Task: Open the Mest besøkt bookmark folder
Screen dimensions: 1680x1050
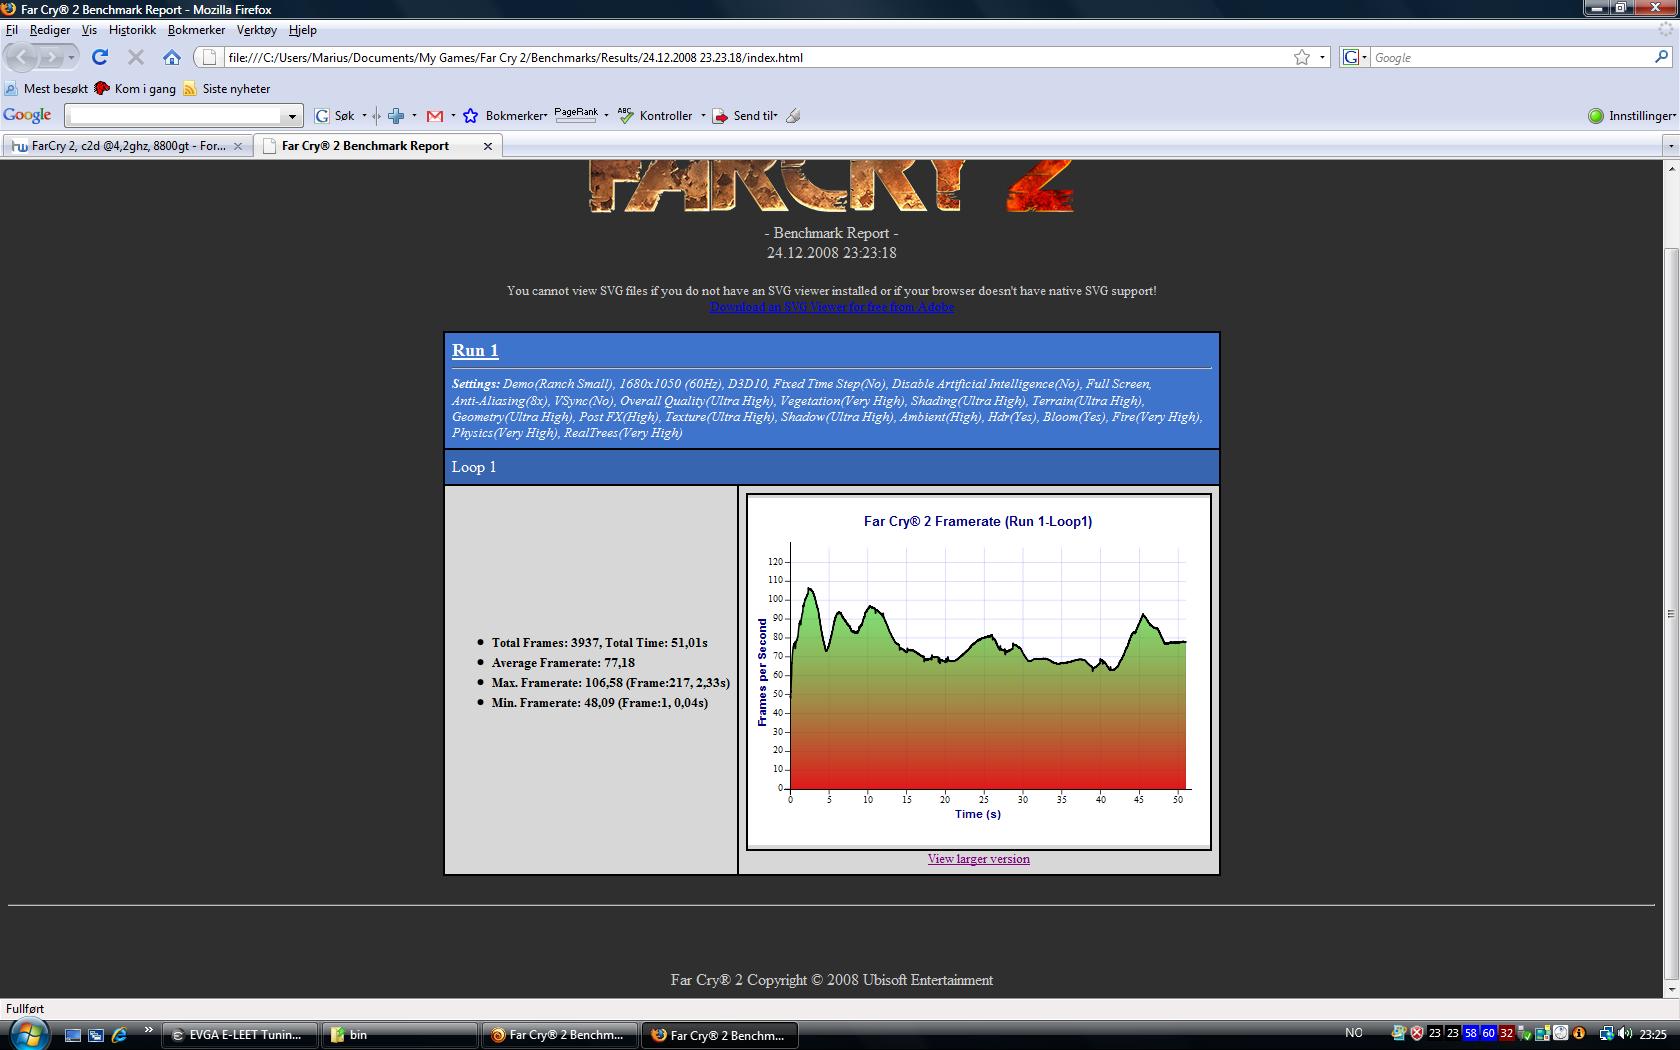Action: pos(46,89)
